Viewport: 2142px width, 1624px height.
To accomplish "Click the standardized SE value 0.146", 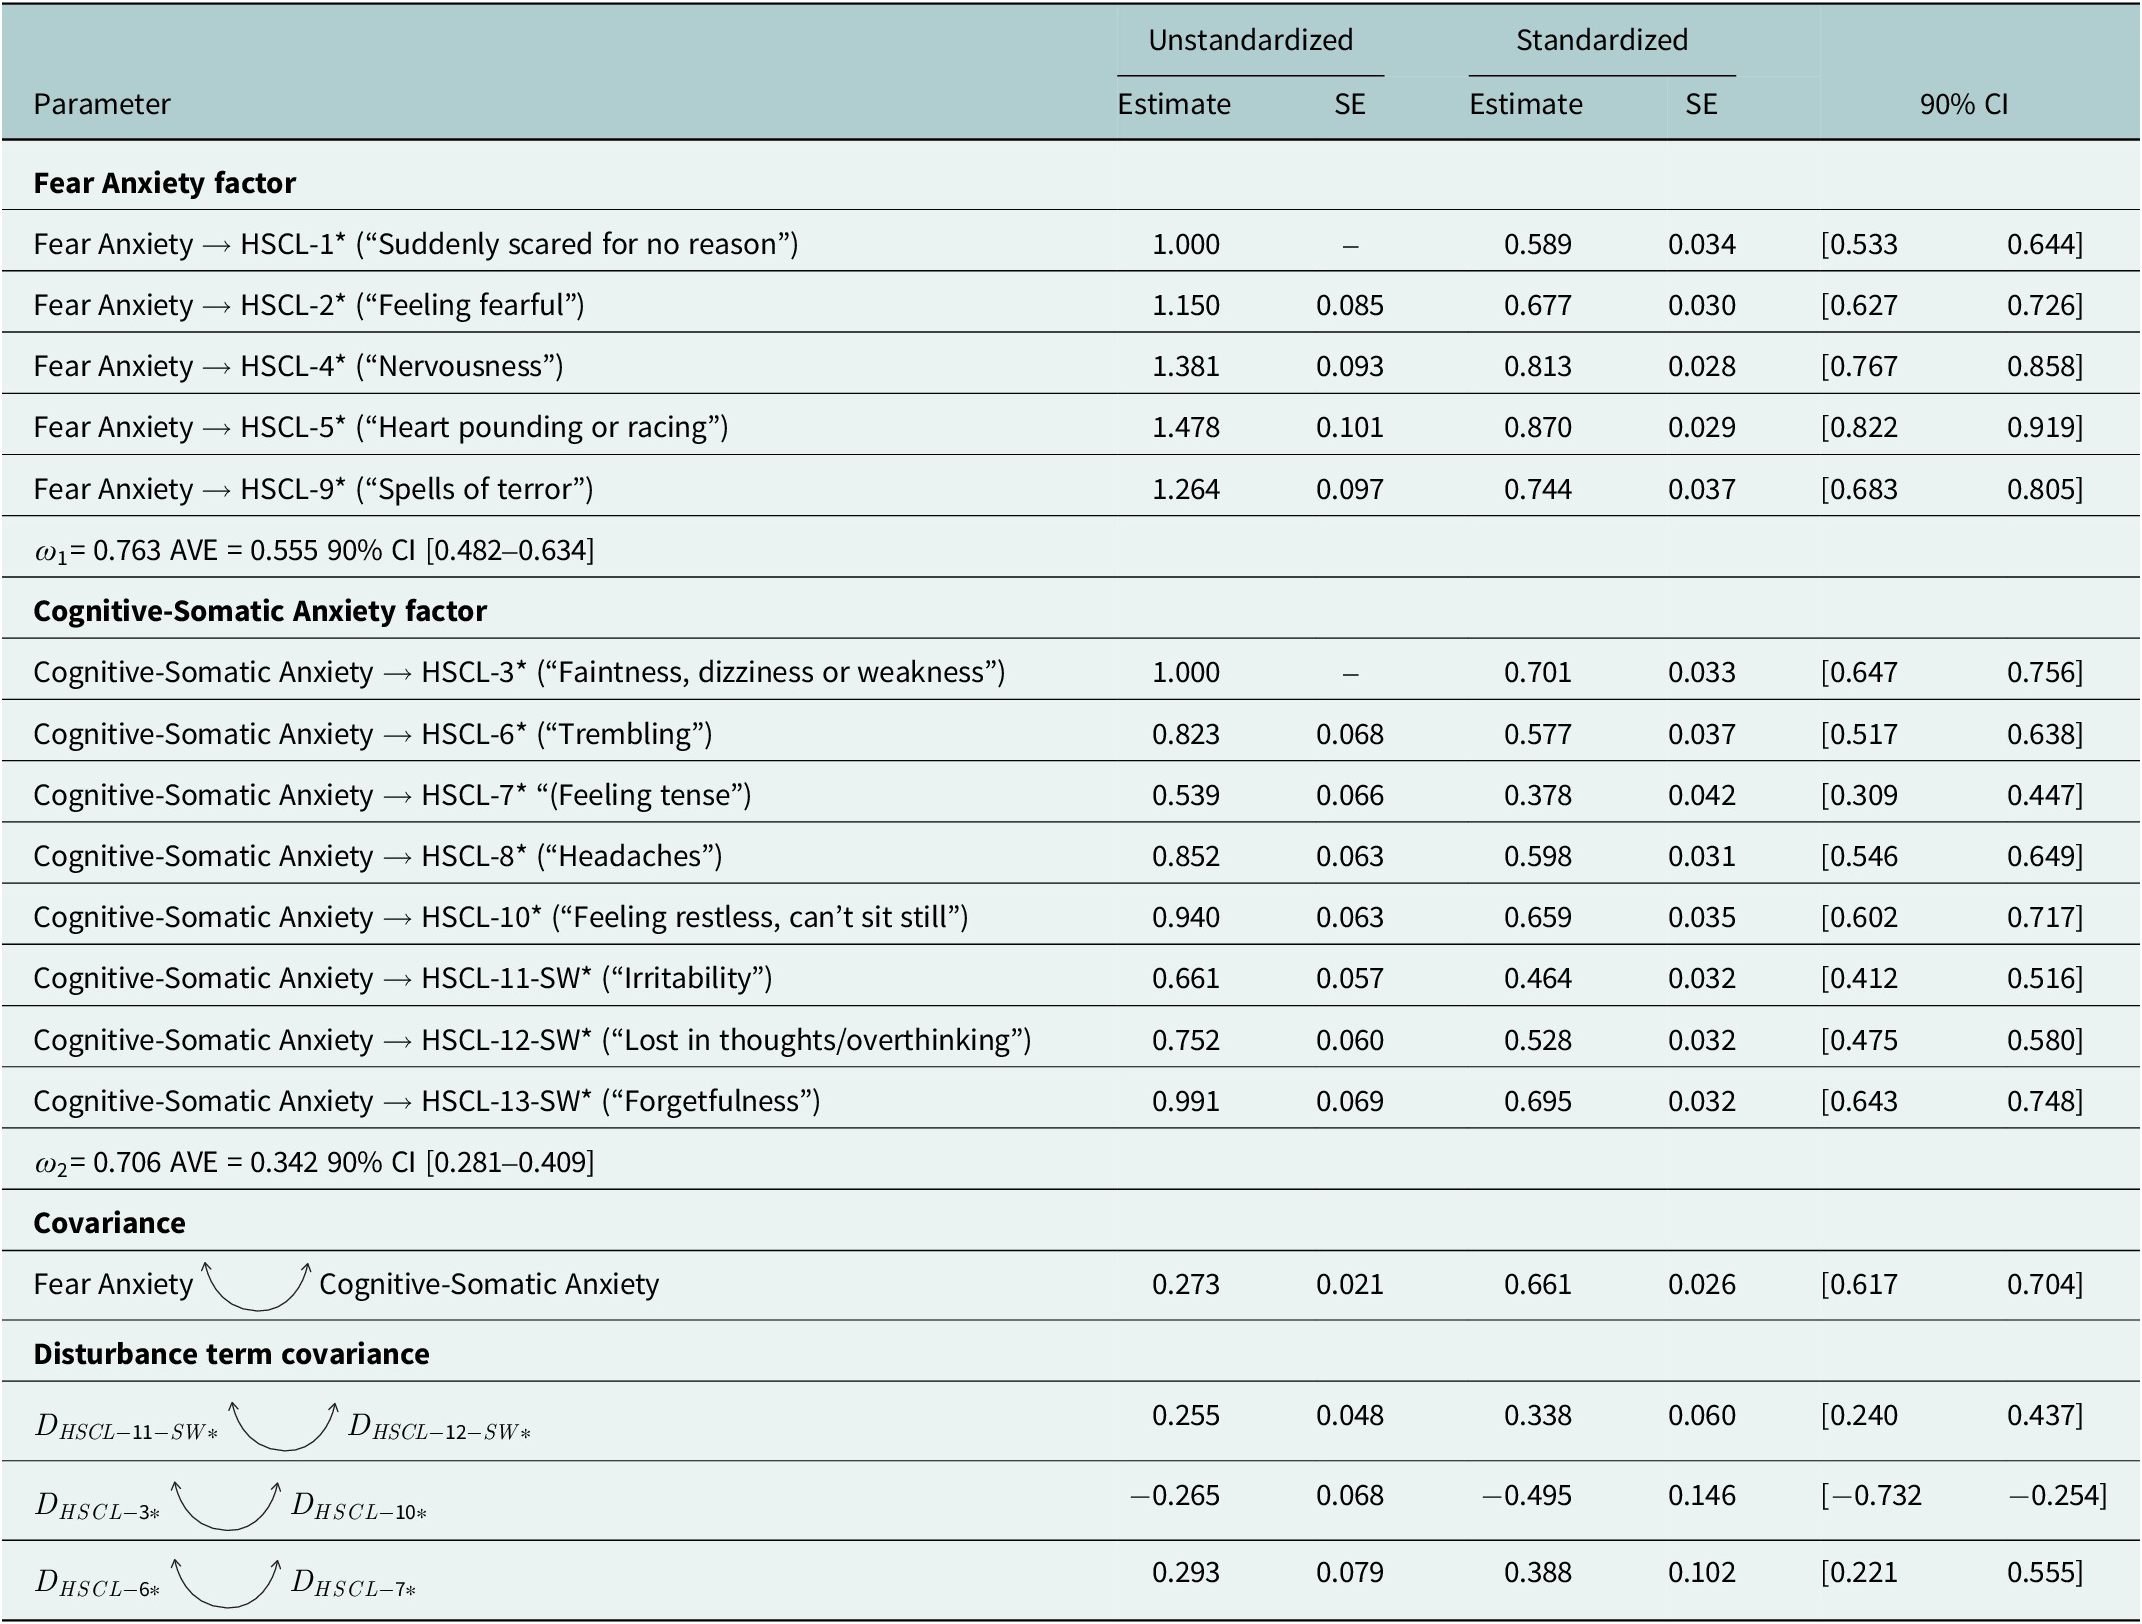I will pyautogui.click(x=1702, y=1495).
